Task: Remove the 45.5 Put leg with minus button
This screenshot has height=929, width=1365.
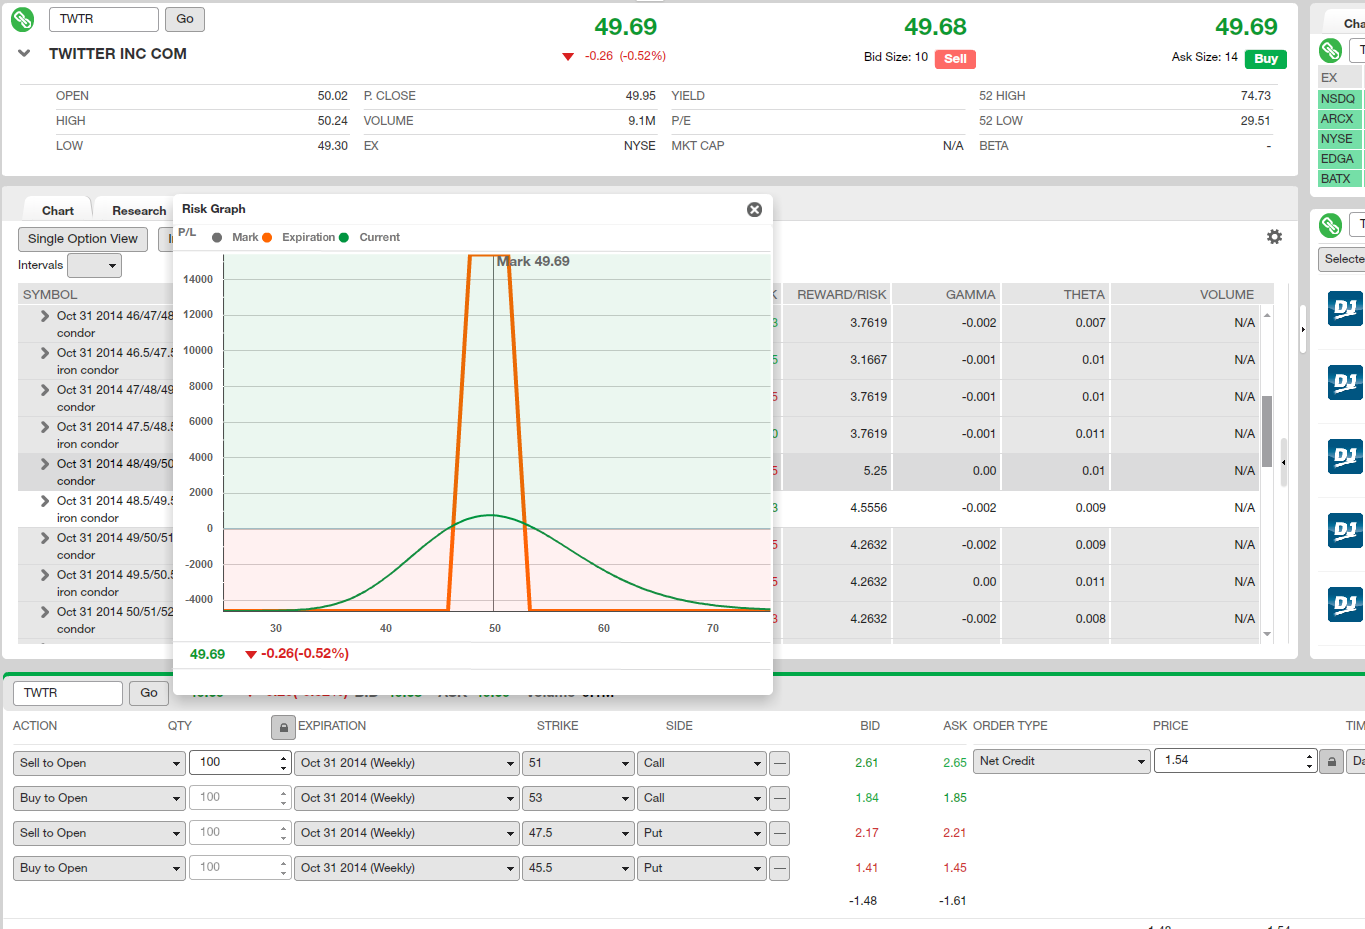Action: pyautogui.click(x=780, y=868)
